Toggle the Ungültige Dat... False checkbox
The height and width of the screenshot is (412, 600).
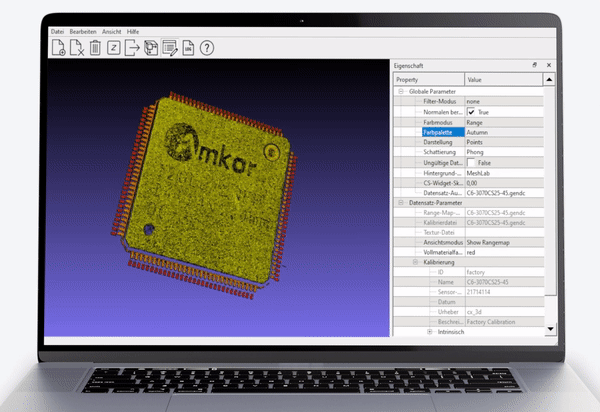point(471,163)
